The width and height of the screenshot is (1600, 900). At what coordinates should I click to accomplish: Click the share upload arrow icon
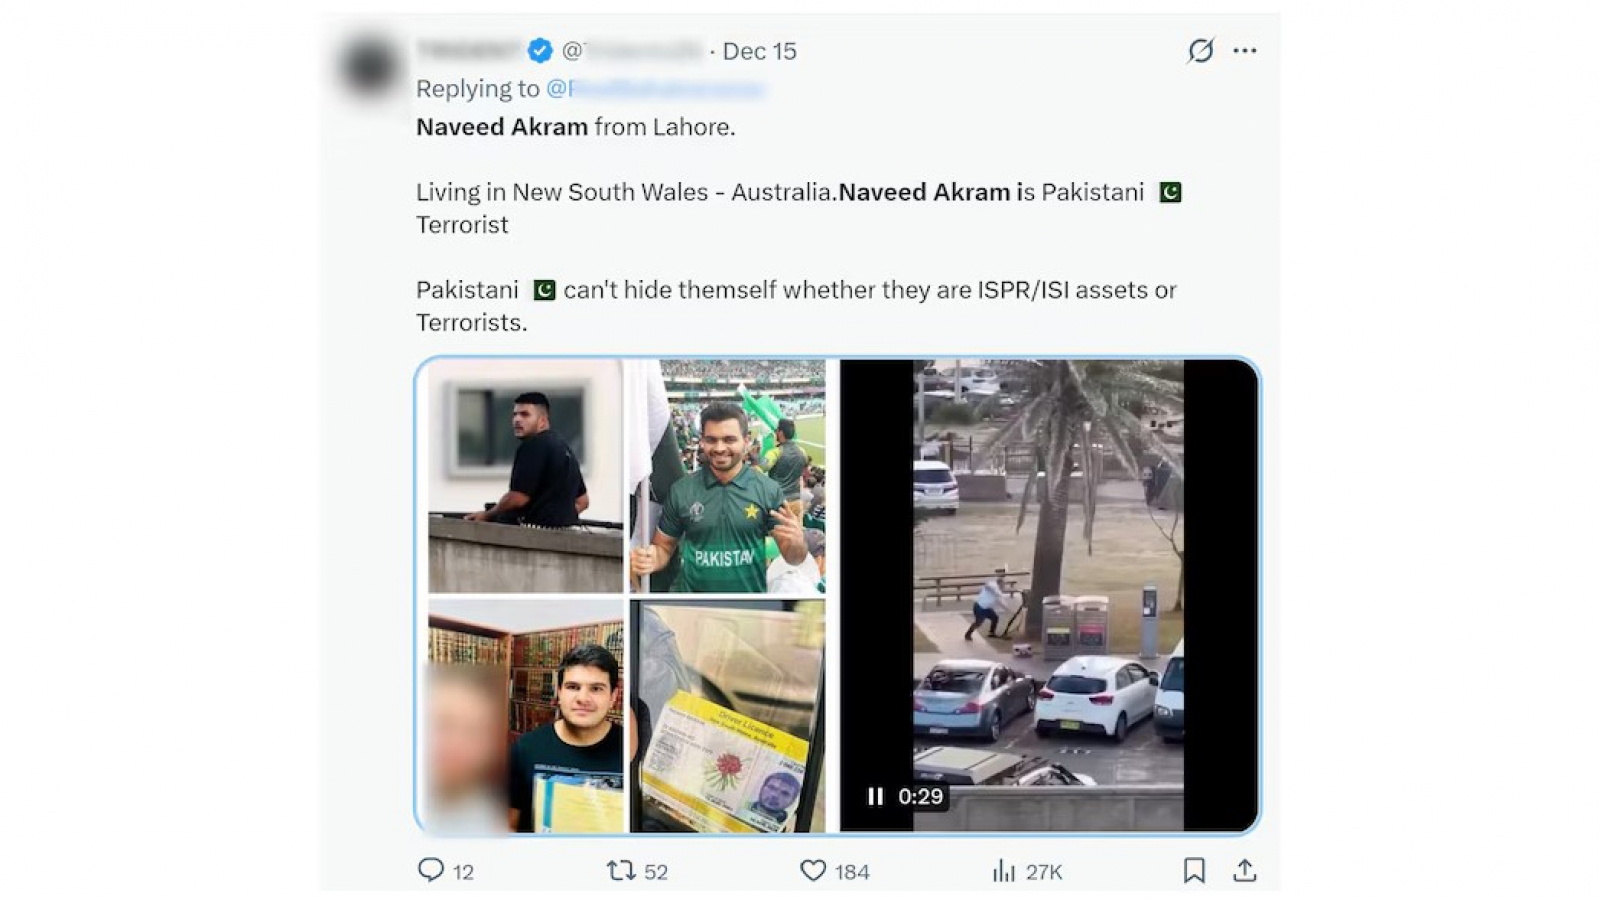pyautogui.click(x=1244, y=871)
